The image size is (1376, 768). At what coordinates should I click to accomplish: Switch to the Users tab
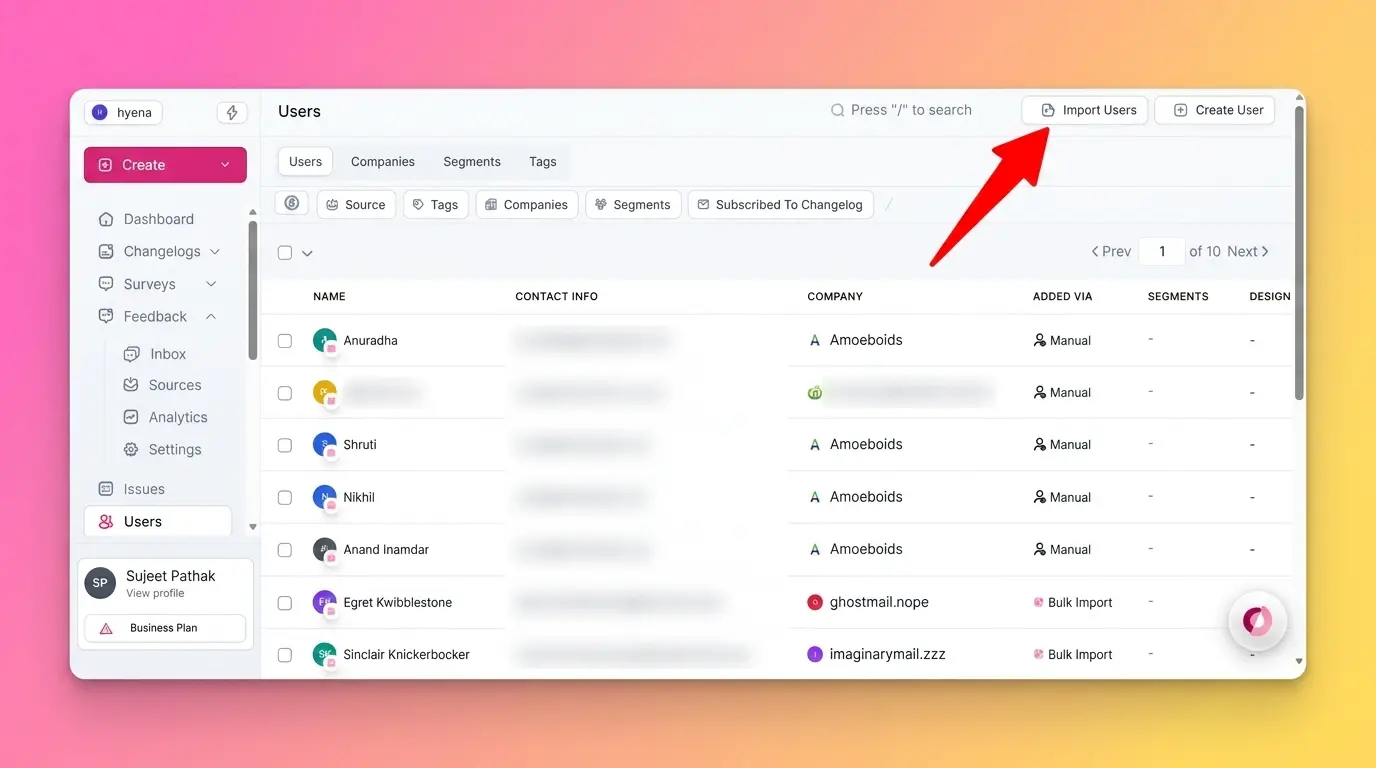click(305, 161)
